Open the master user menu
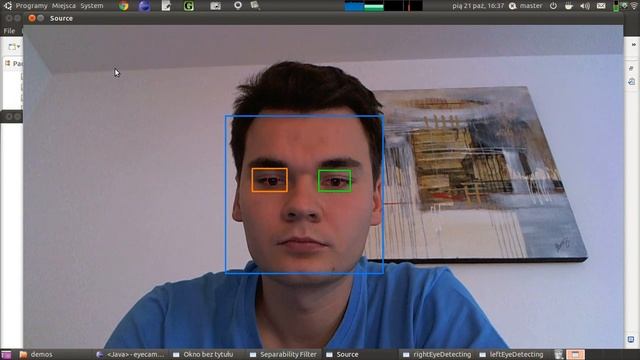The width and height of the screenshot is (640, 360). 526,6
